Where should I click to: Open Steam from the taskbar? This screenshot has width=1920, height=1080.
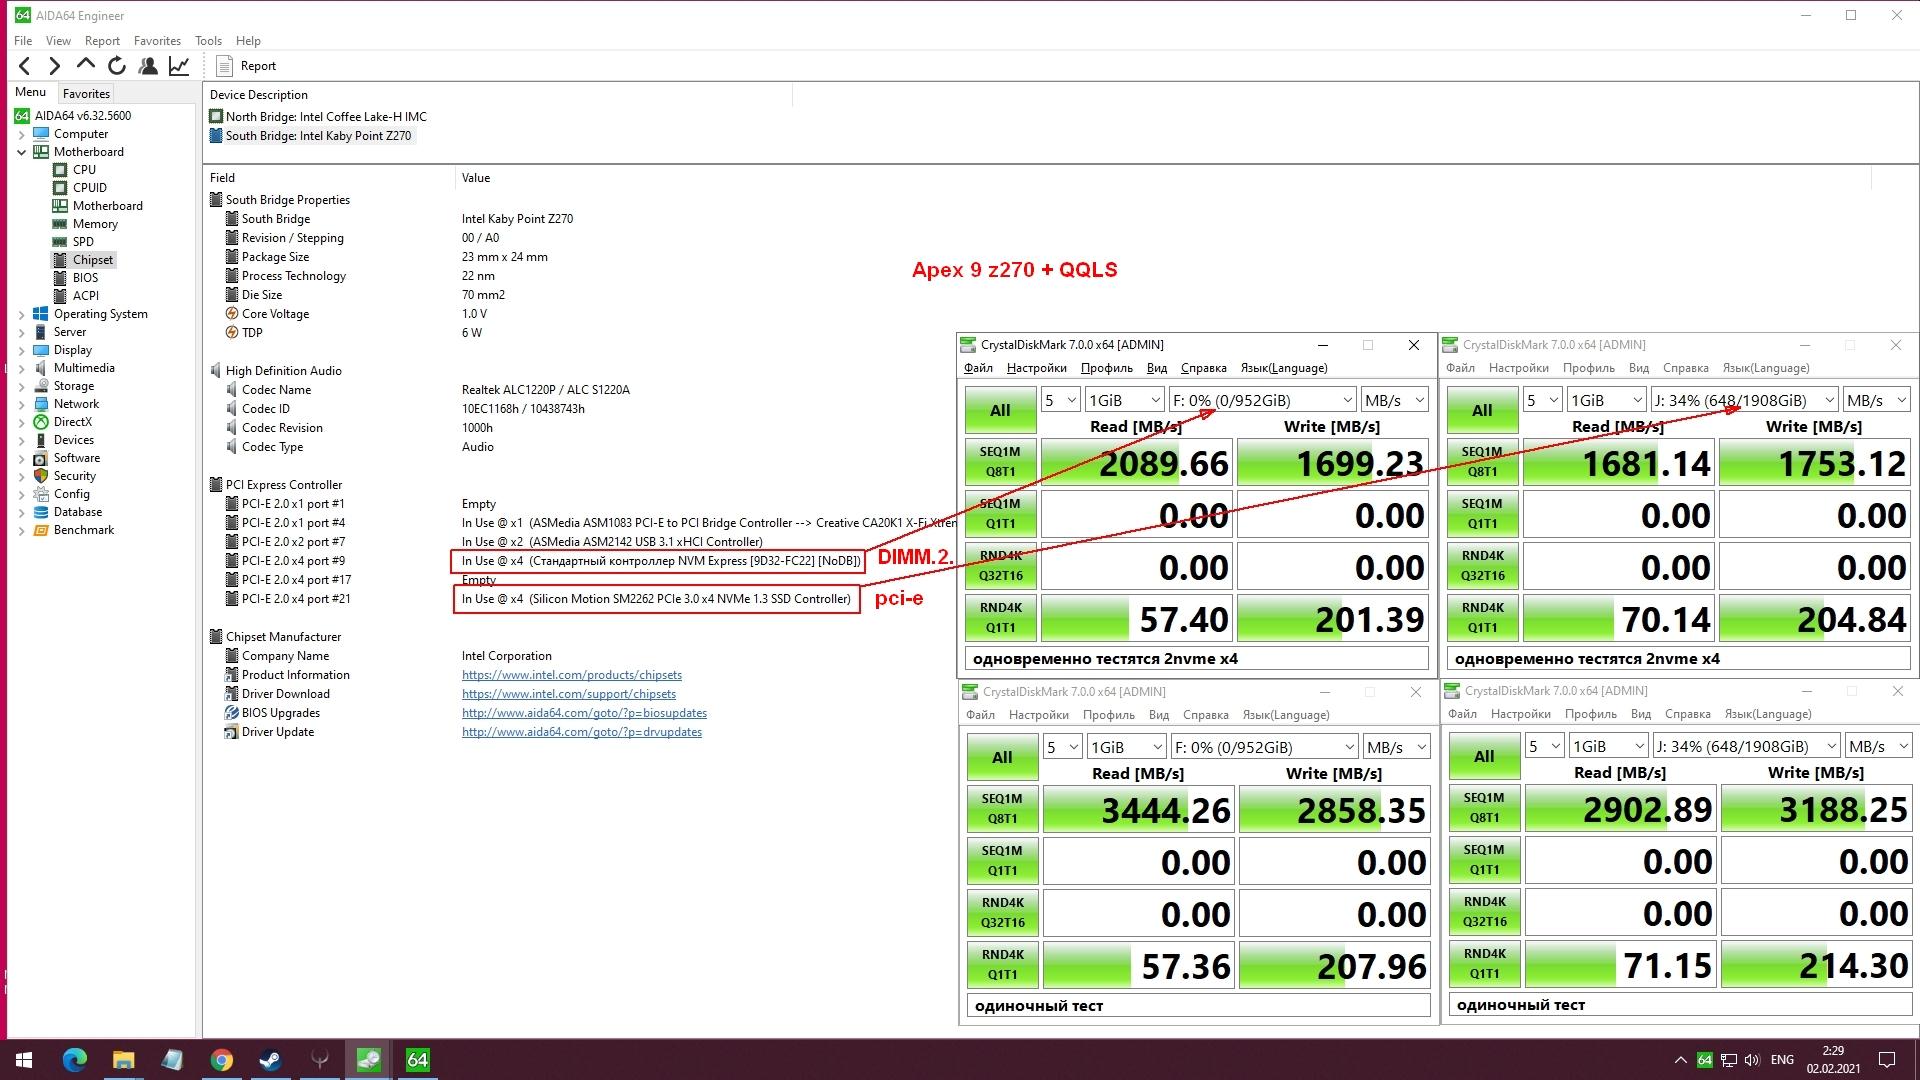(270, 1059)
